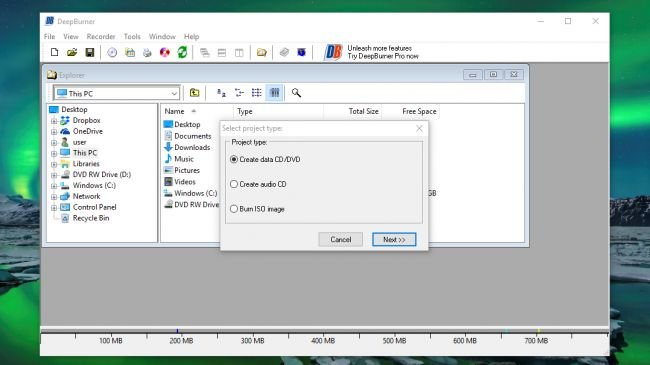Image resolution: width=650 pixels, height=365 pixels.
Task: Expand the Dropbox tree node
Action: [54, 121]
